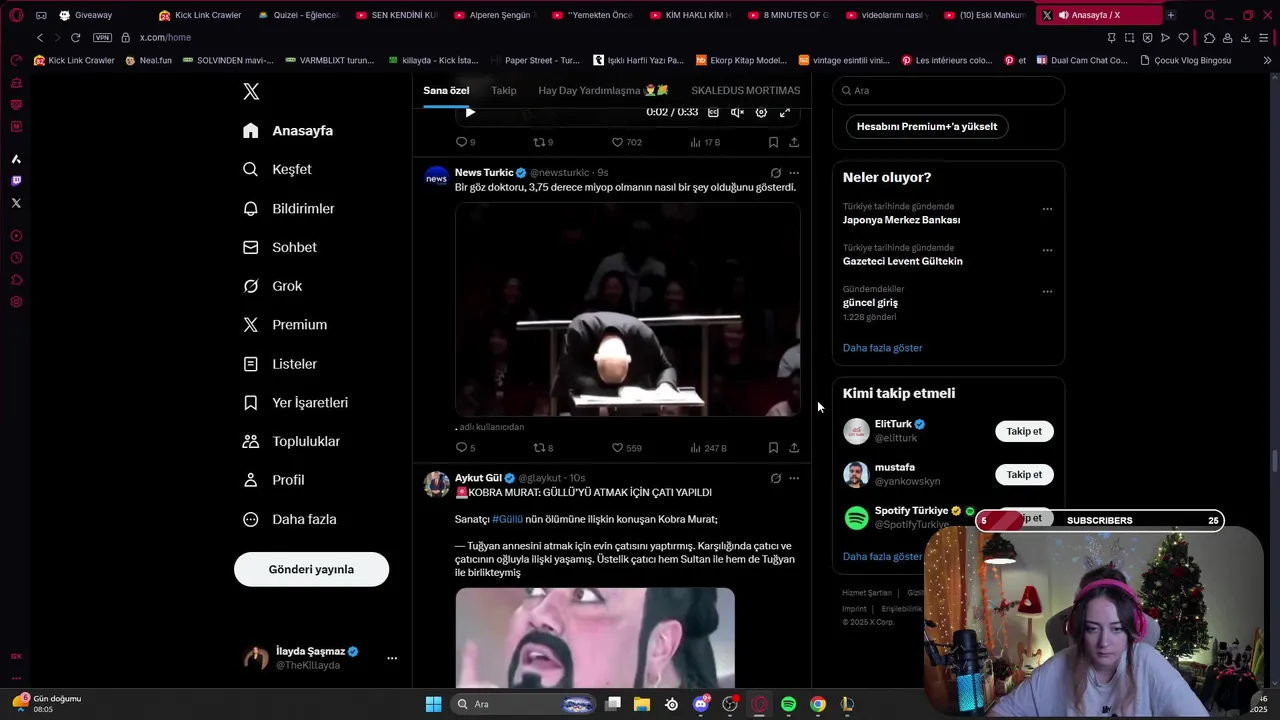The width and height of the screenshot is (1280, 720).
Task: Switch to Sana özel tab
Action: pyautogui.click(x=446, y=90)
